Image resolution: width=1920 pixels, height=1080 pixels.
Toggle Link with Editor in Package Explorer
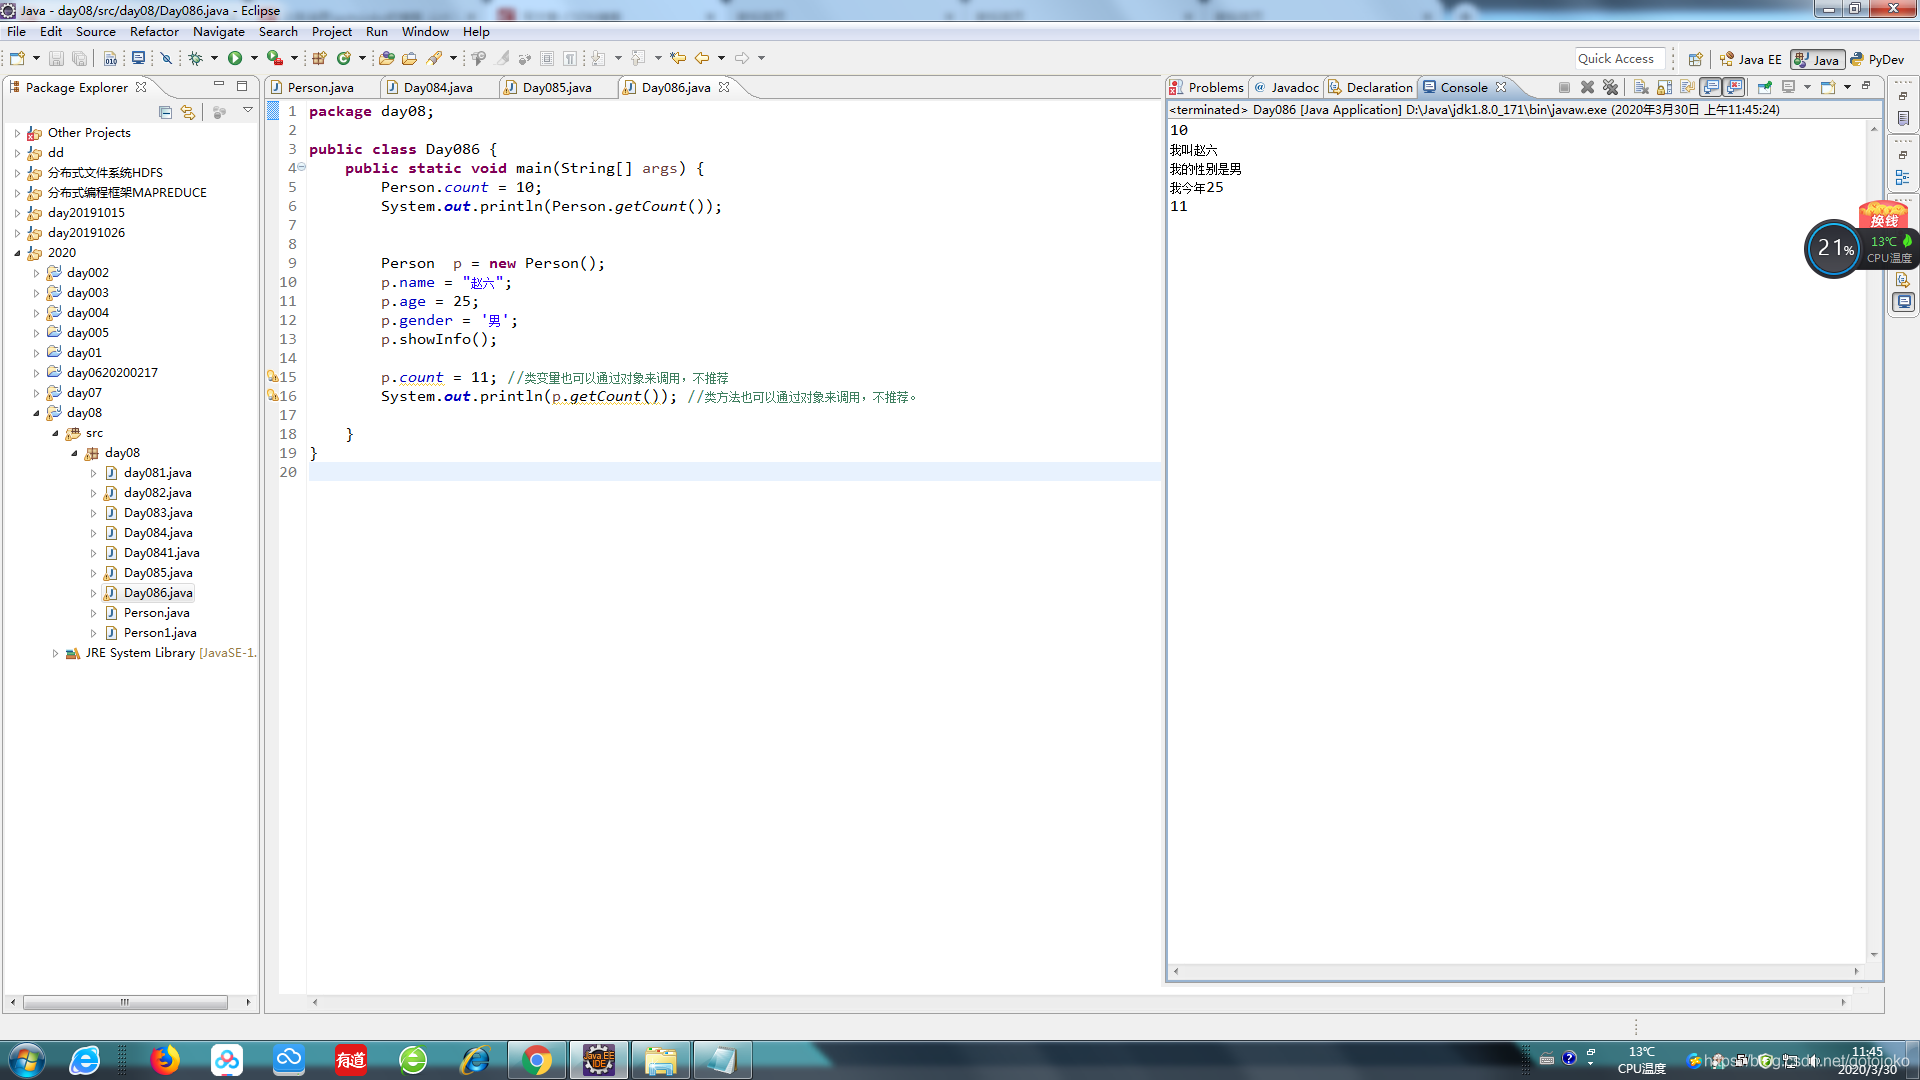[x=188, y=112]
